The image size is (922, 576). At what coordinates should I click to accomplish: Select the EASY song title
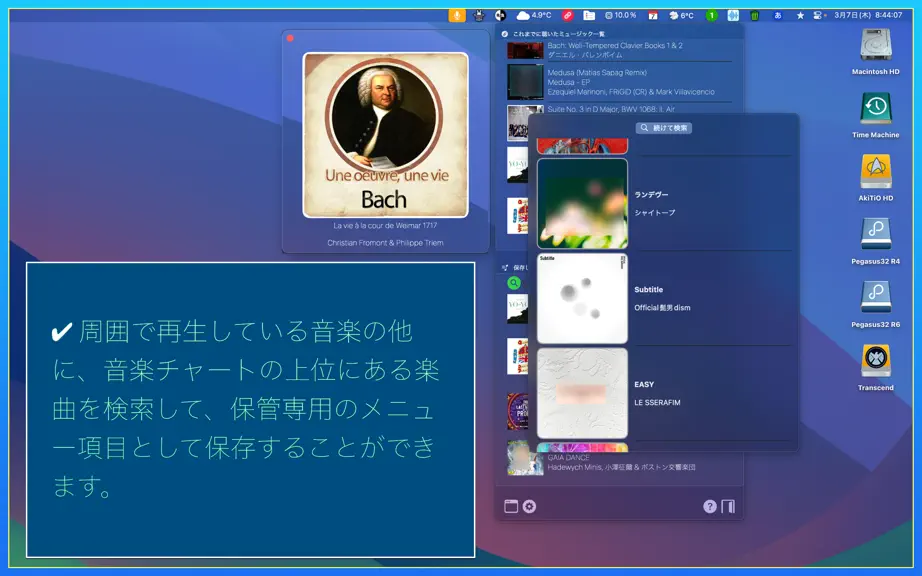644,384
